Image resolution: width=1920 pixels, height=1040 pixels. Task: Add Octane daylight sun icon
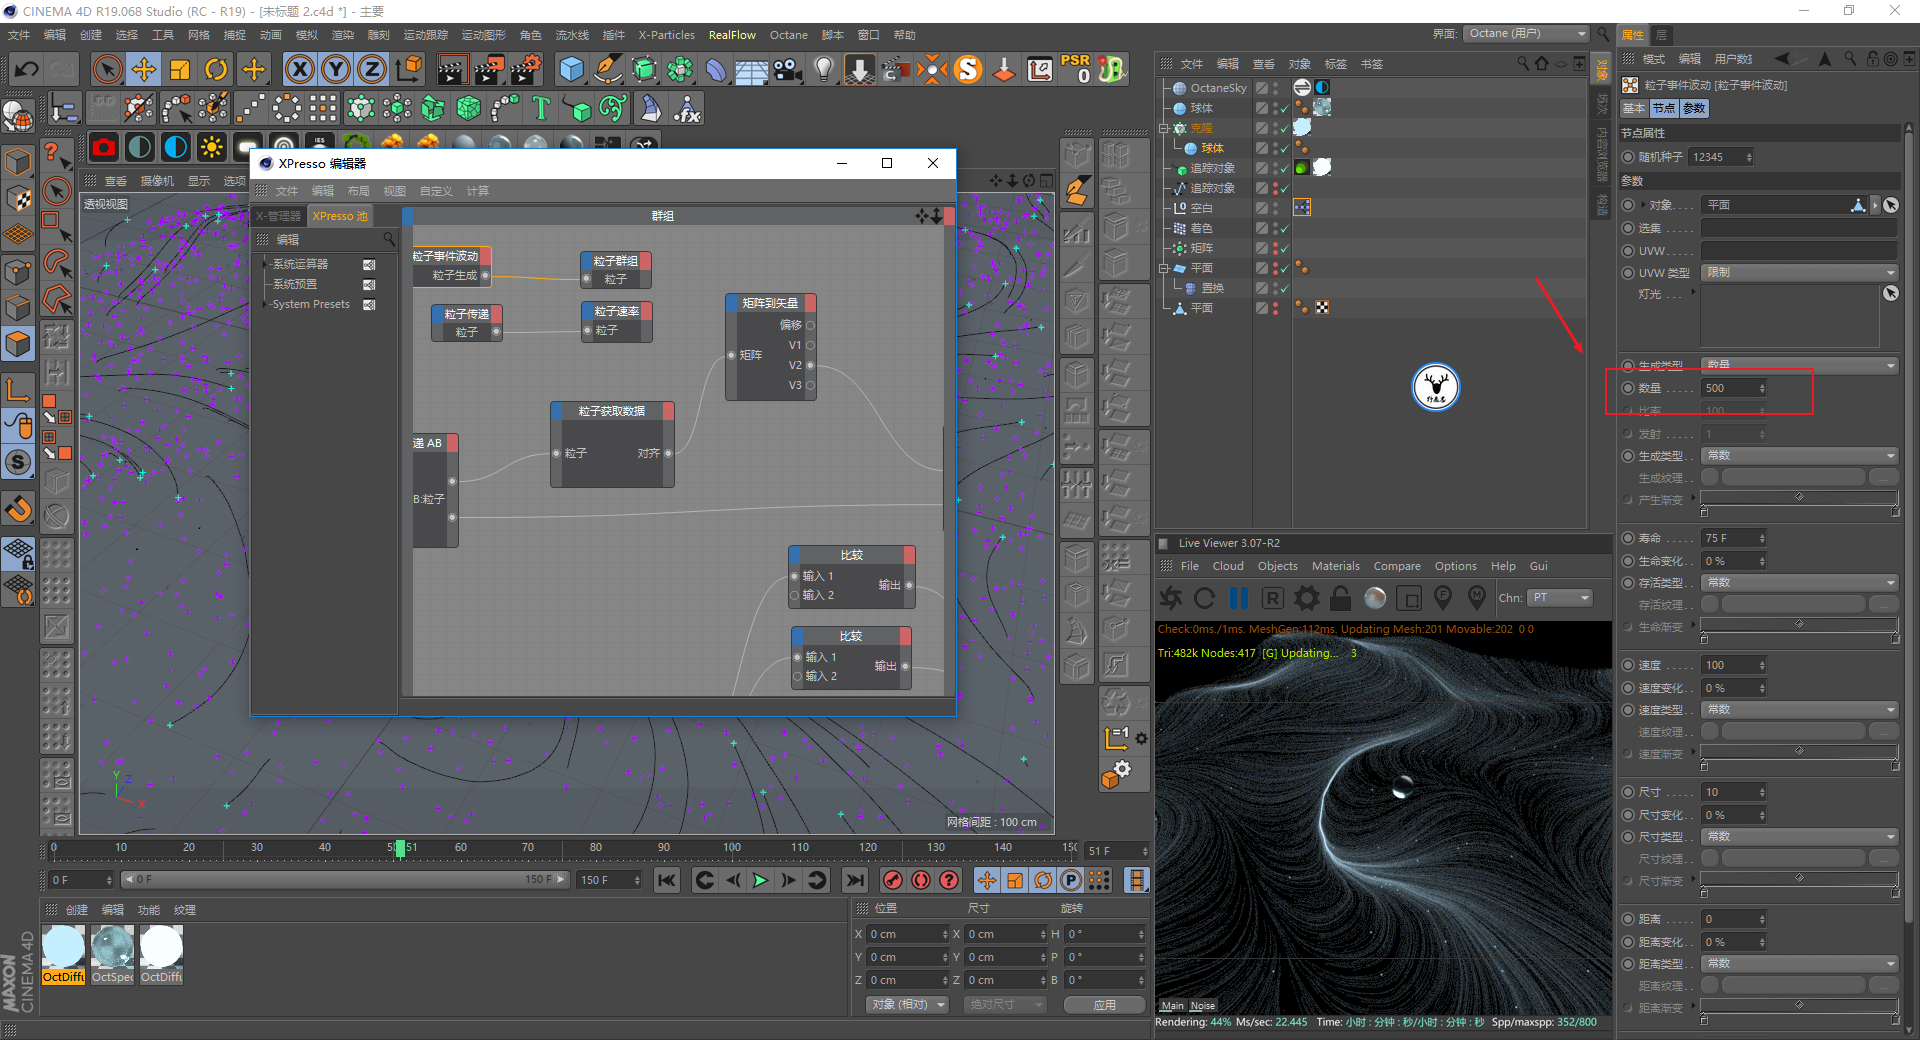coord(212,148)
